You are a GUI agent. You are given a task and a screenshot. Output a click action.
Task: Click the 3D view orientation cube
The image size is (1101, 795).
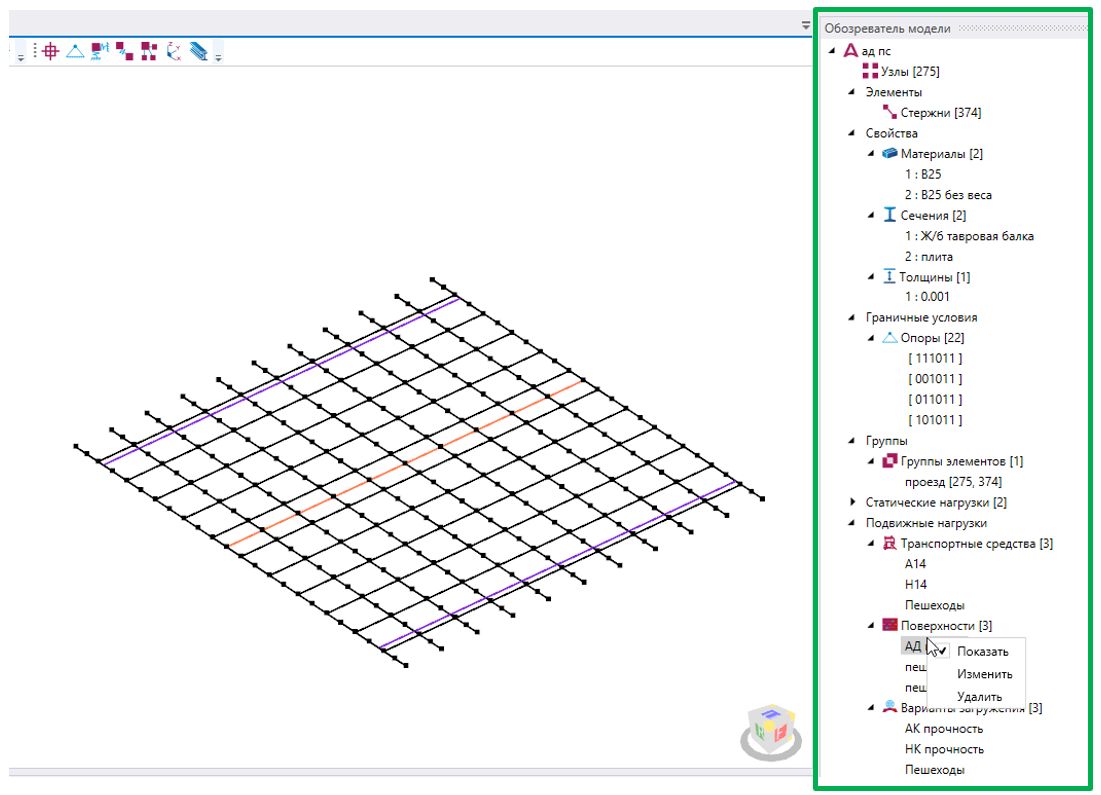pyautogui.click(x=771, y=730)
